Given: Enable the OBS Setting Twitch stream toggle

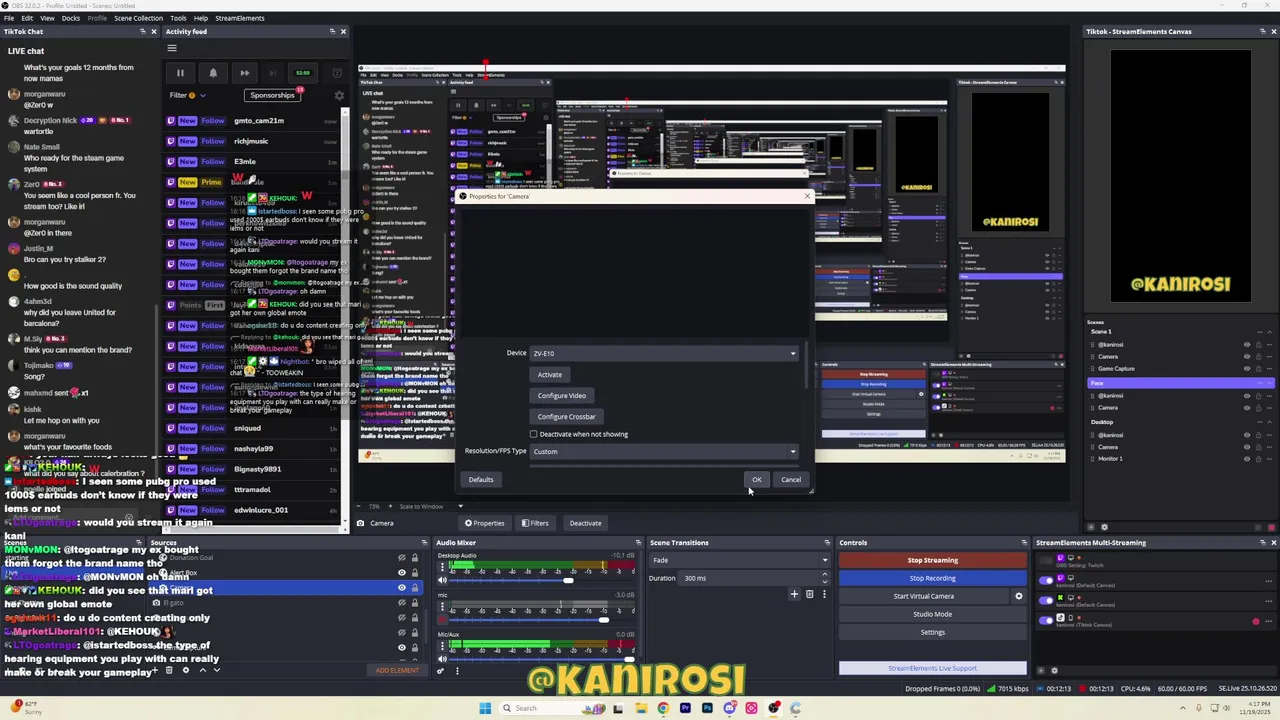Looking at the screenshot, I should (x=1046, y=562).
